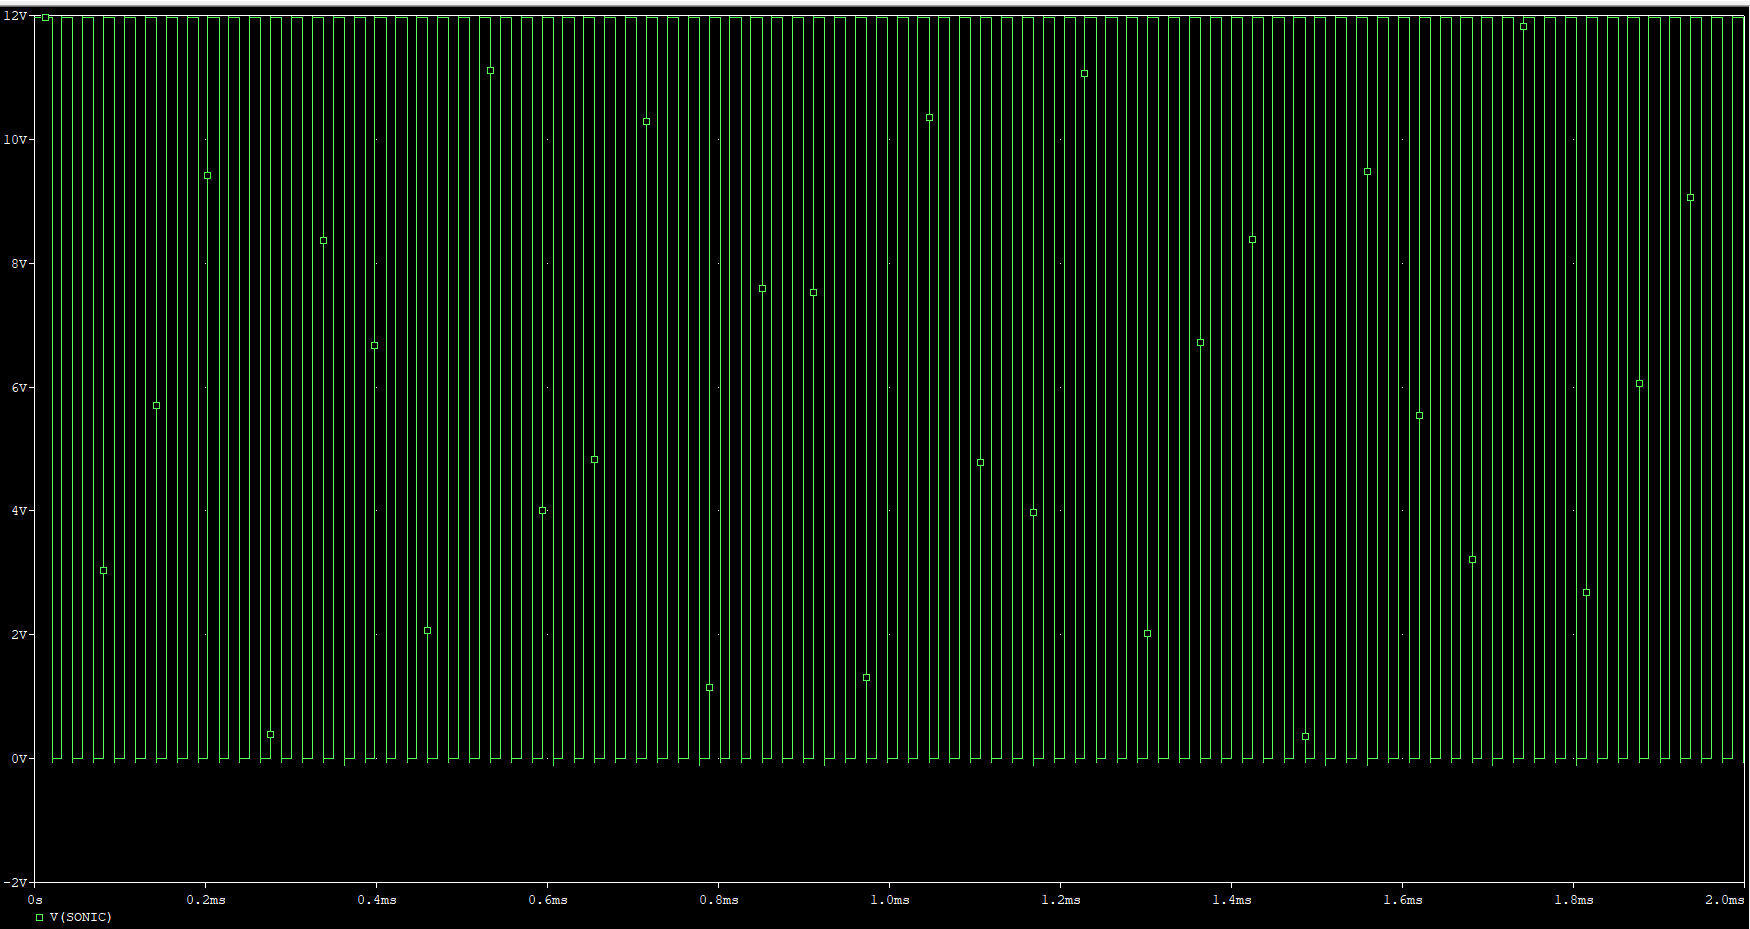The height and width of the screenshot is (929, 1750).
Task: Click the 10V y-axis label
Action: [x=15, y=140]
